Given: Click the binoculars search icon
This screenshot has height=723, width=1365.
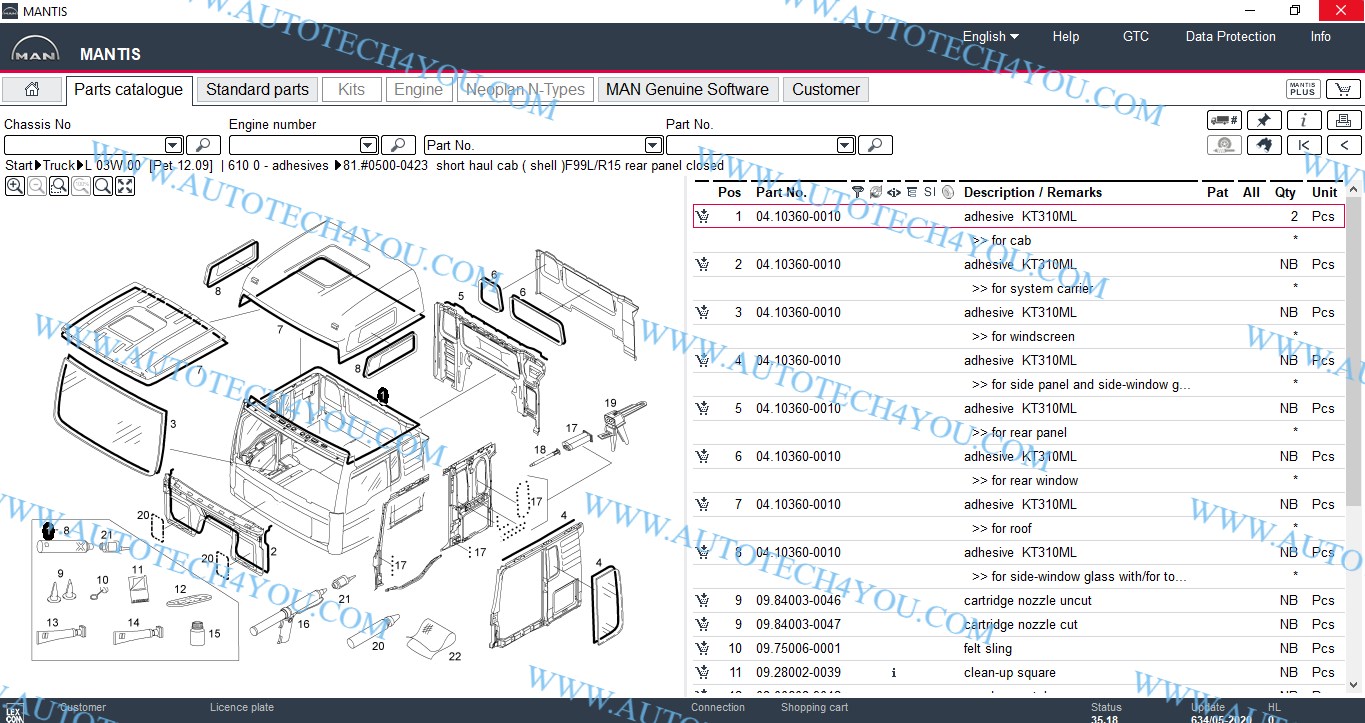Looking at the screenshot, I should coord(1264,145).
